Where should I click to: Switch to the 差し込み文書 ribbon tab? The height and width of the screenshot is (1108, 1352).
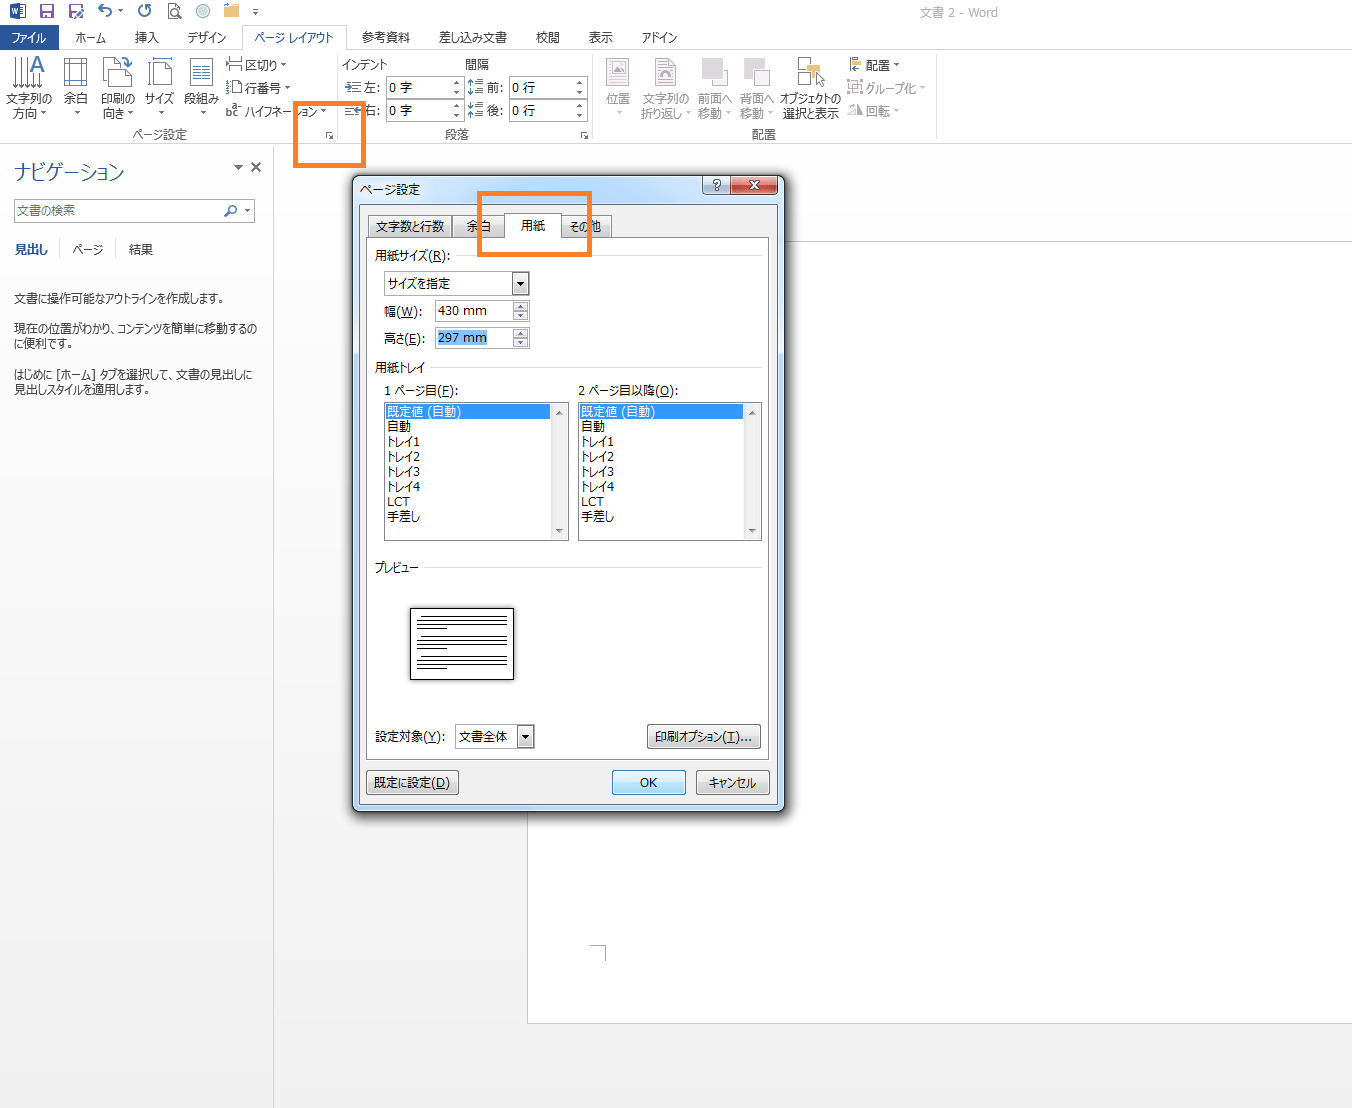pos(473,37)
